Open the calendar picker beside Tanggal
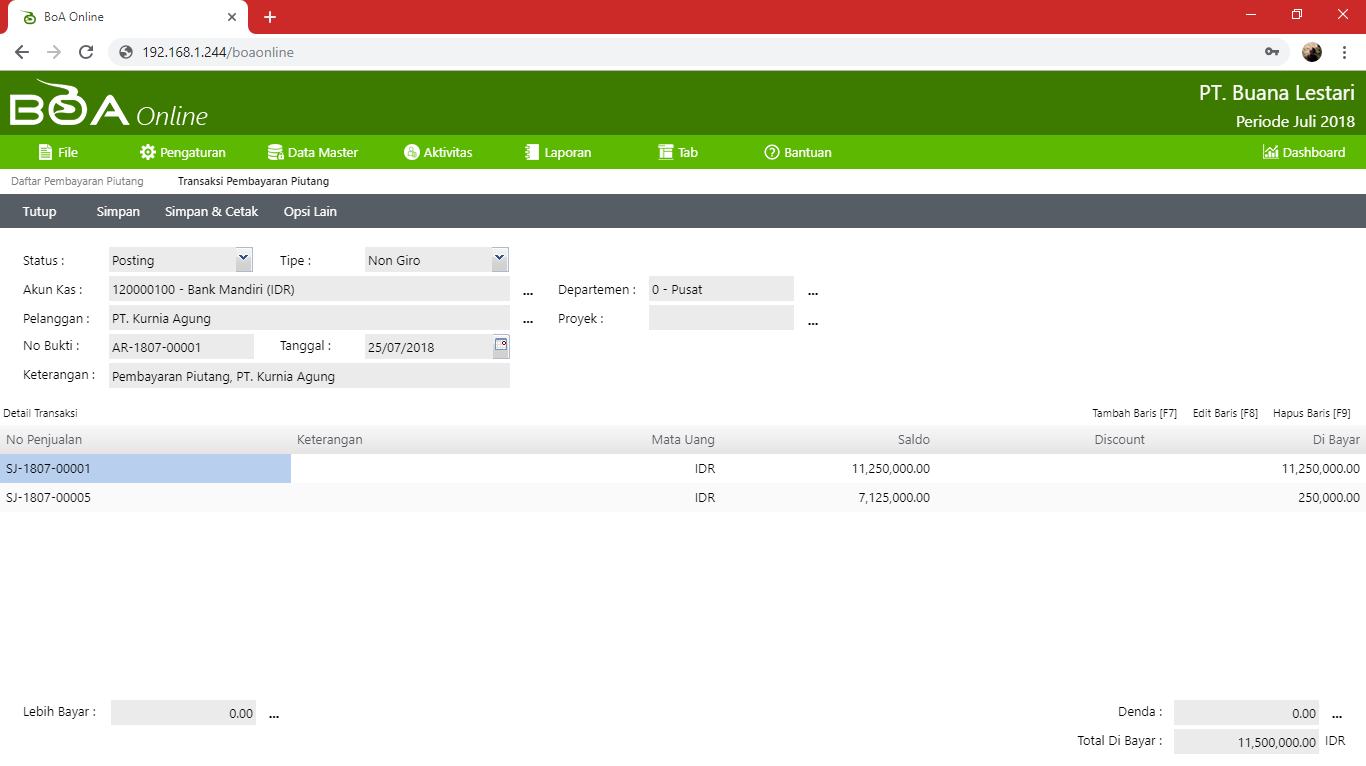 pos(501,346)
